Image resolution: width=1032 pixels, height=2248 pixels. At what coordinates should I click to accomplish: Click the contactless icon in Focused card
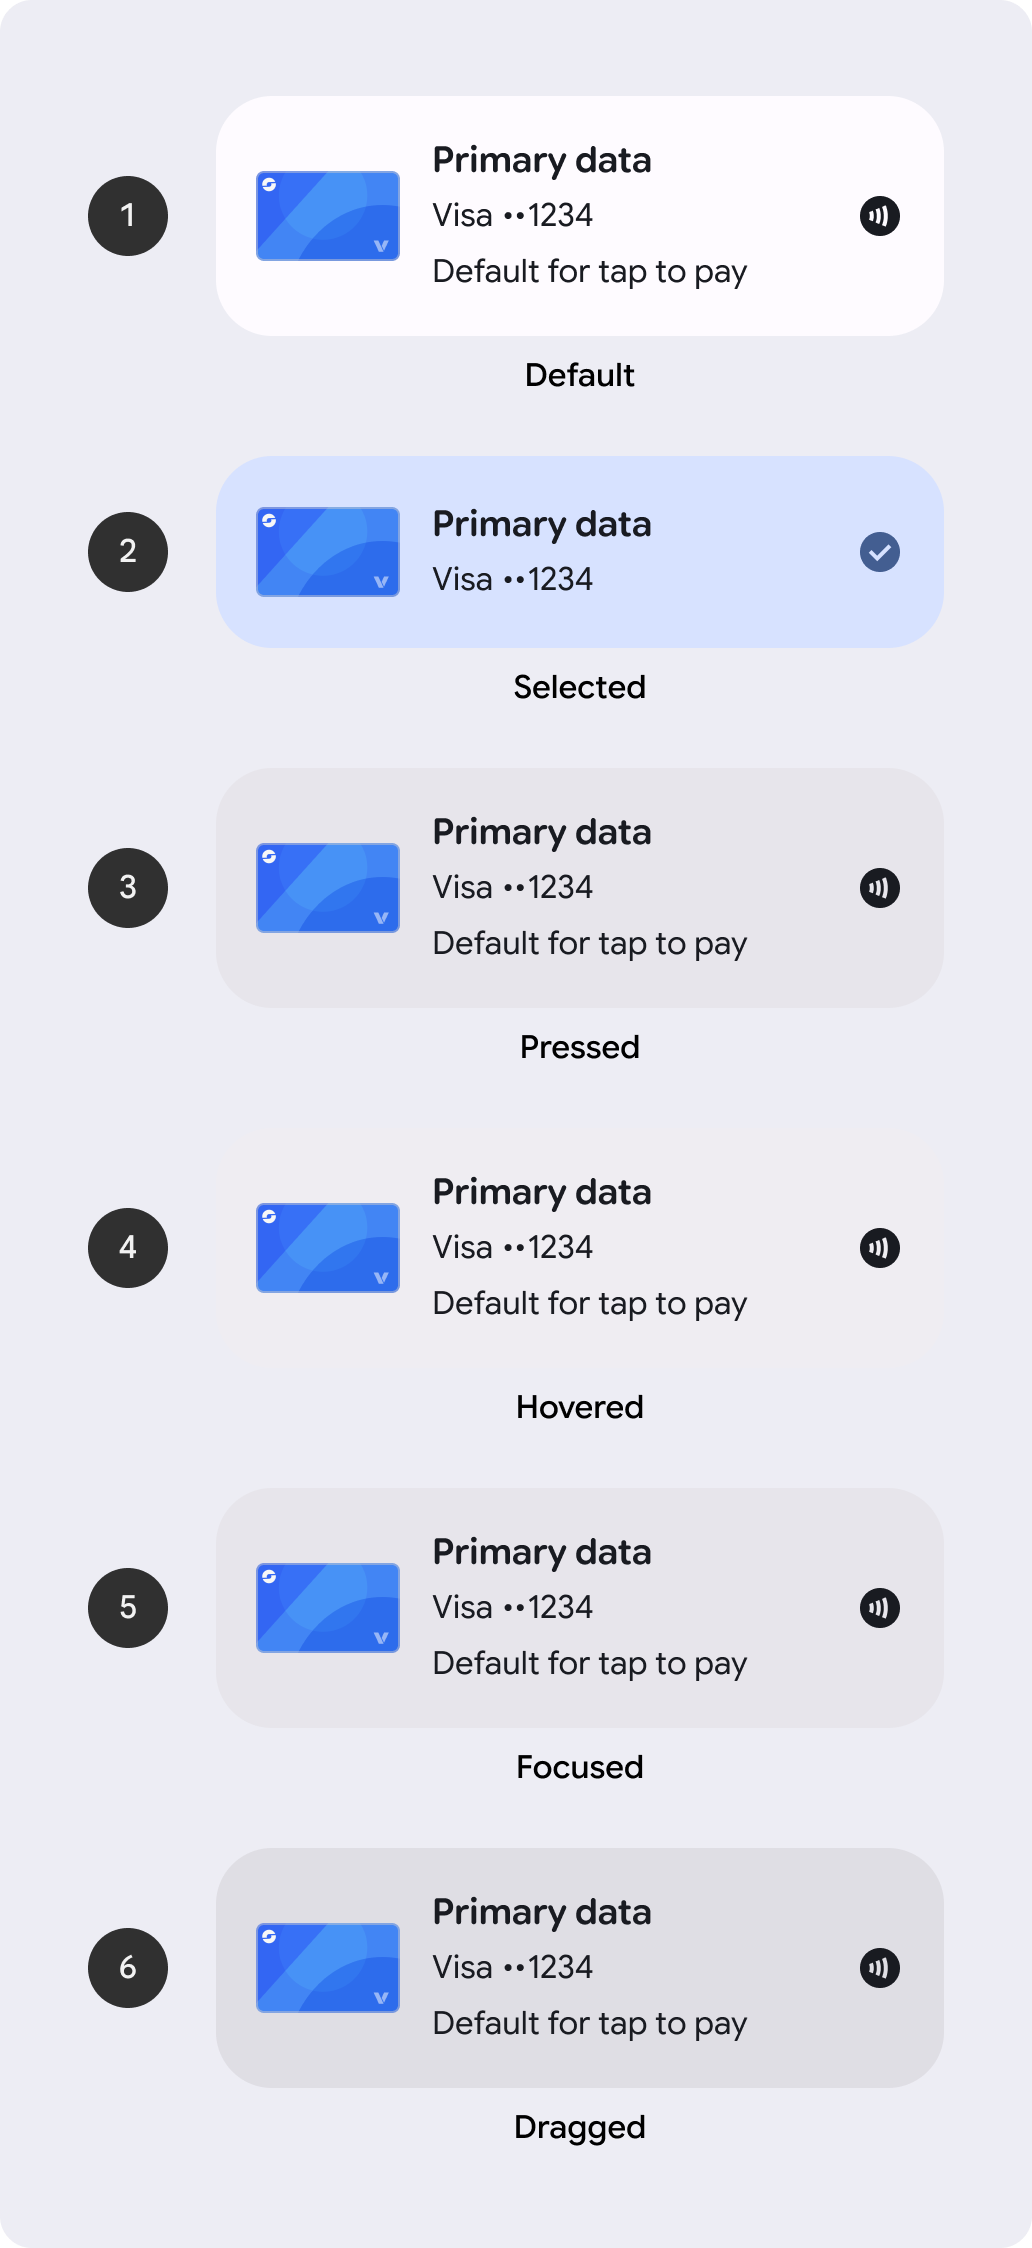[880, 1608]
